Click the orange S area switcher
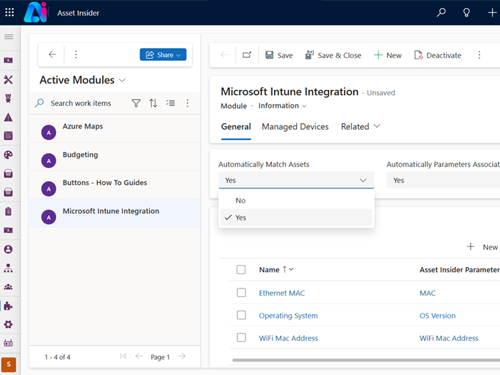Screen dimensions: 500x375 (9, 365)
